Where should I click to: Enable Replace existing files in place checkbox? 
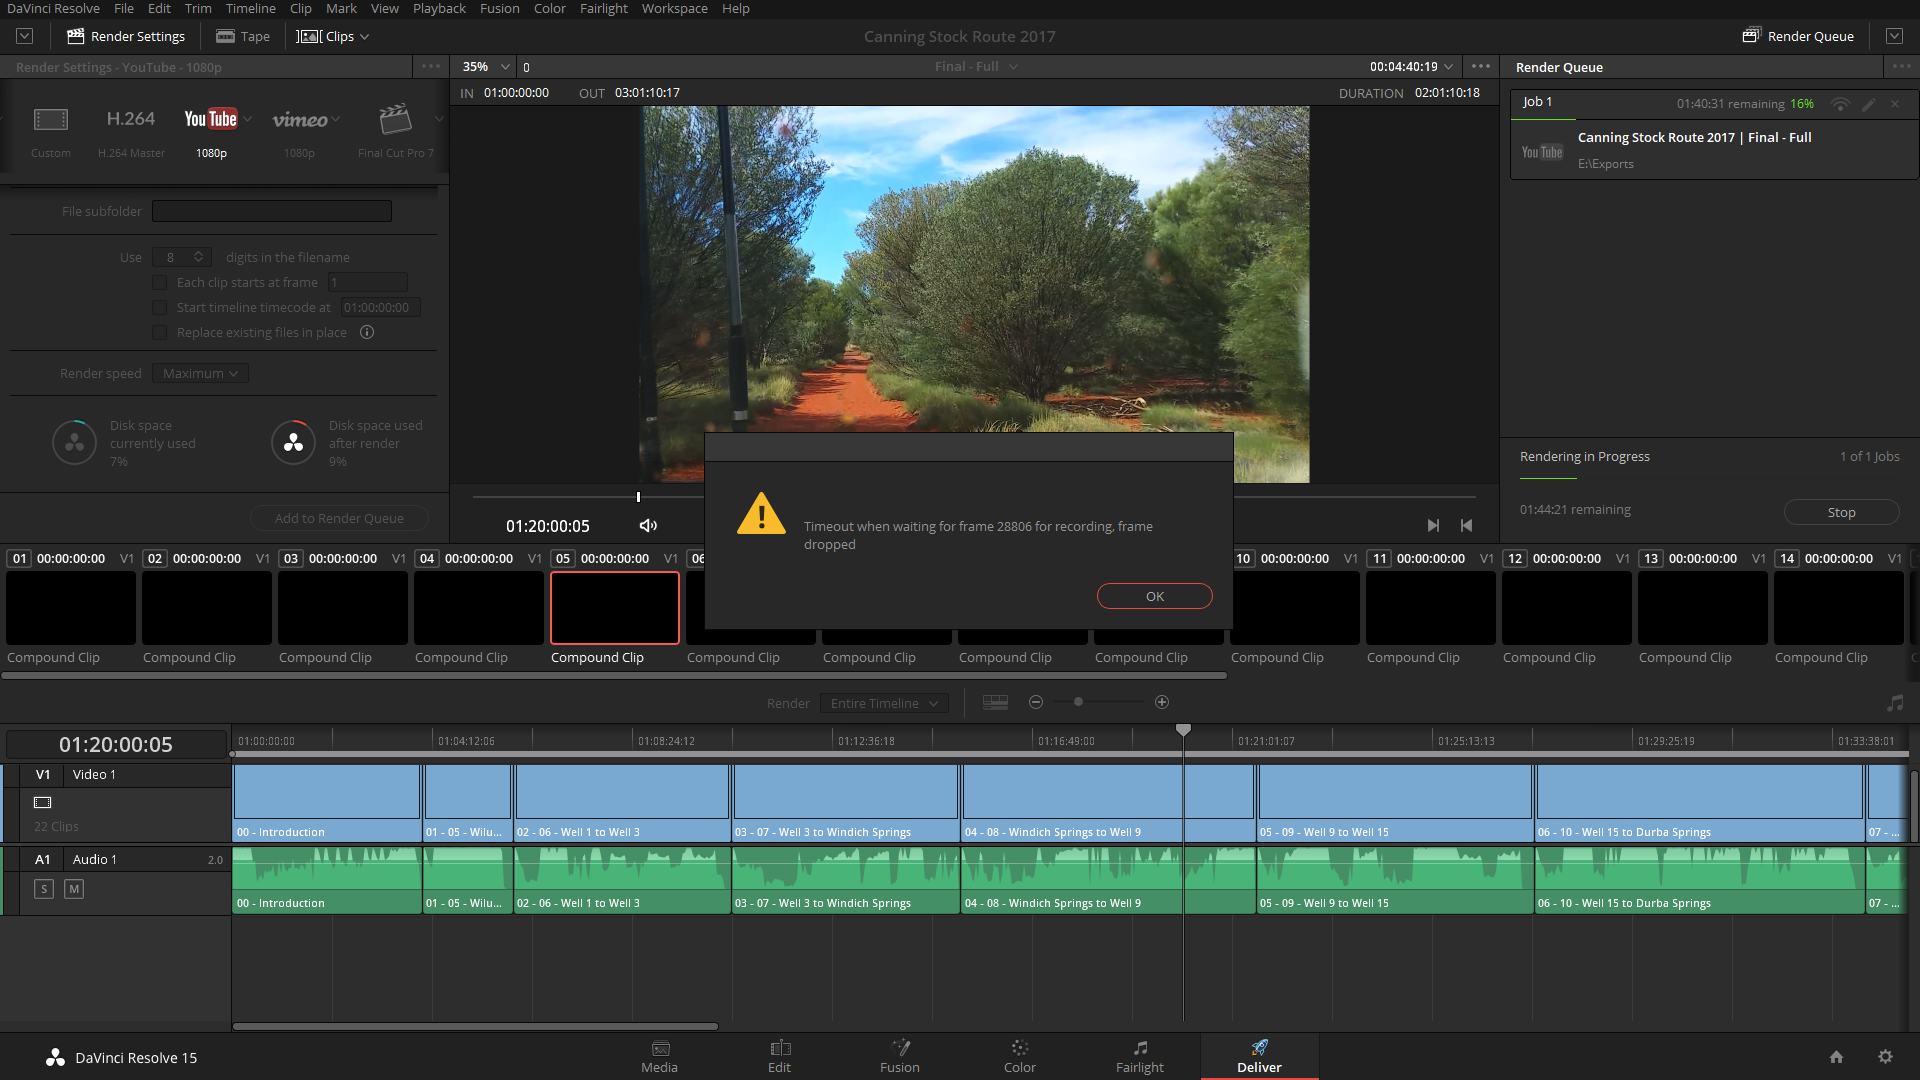click(x=160, y=333)
